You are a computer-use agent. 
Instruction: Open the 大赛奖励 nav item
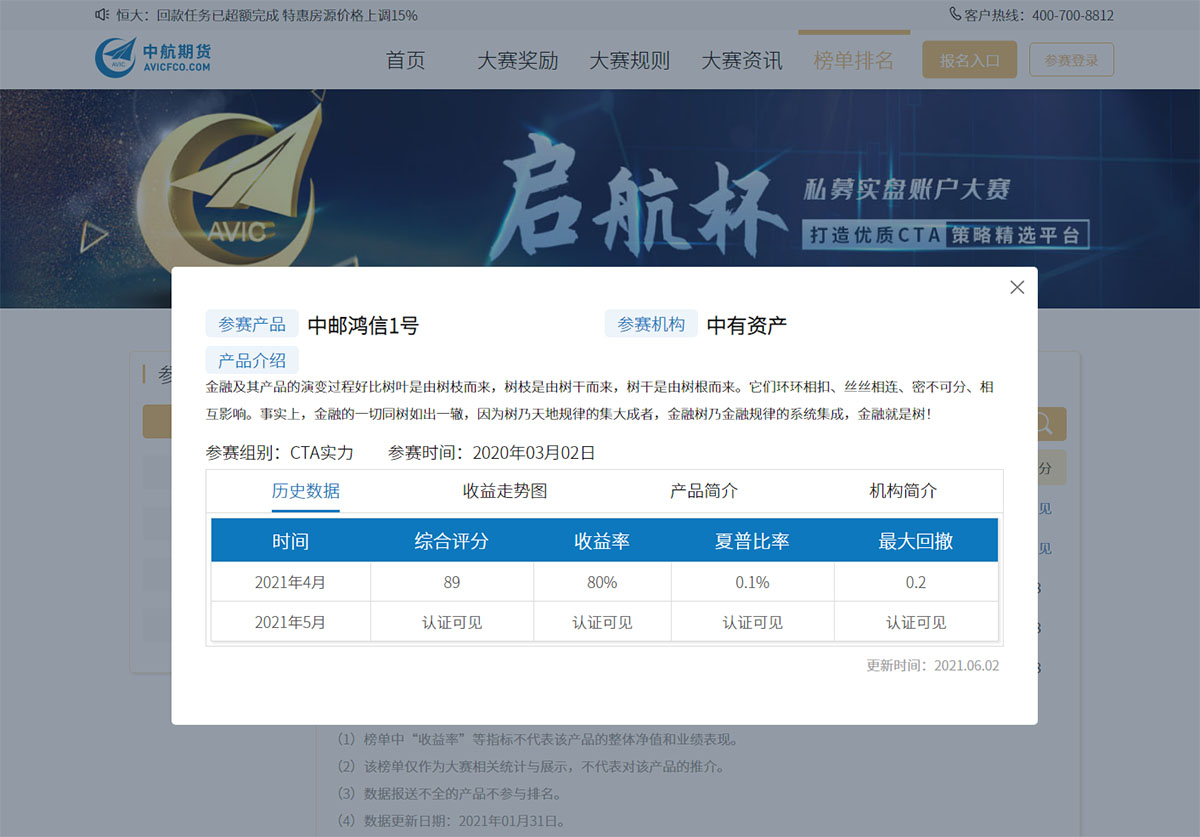coord(517,60)
